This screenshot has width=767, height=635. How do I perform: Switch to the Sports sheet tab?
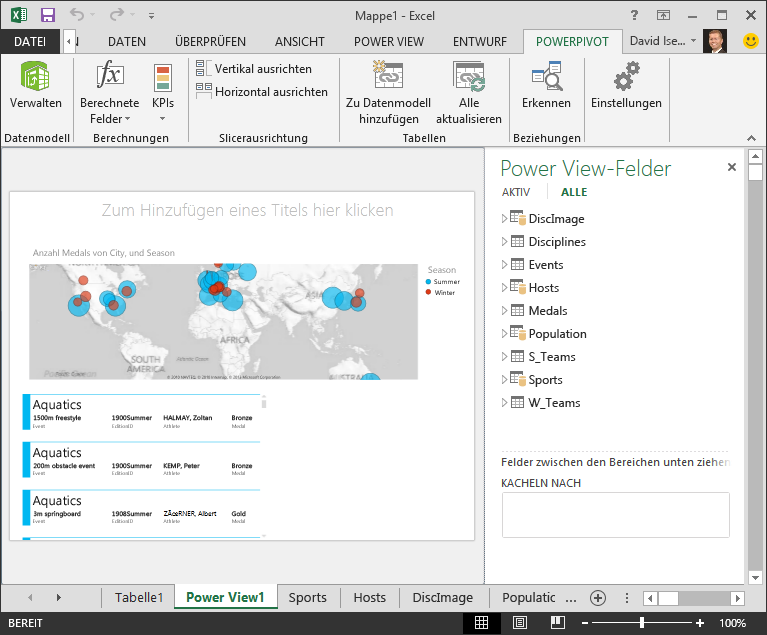click(307, 597)
